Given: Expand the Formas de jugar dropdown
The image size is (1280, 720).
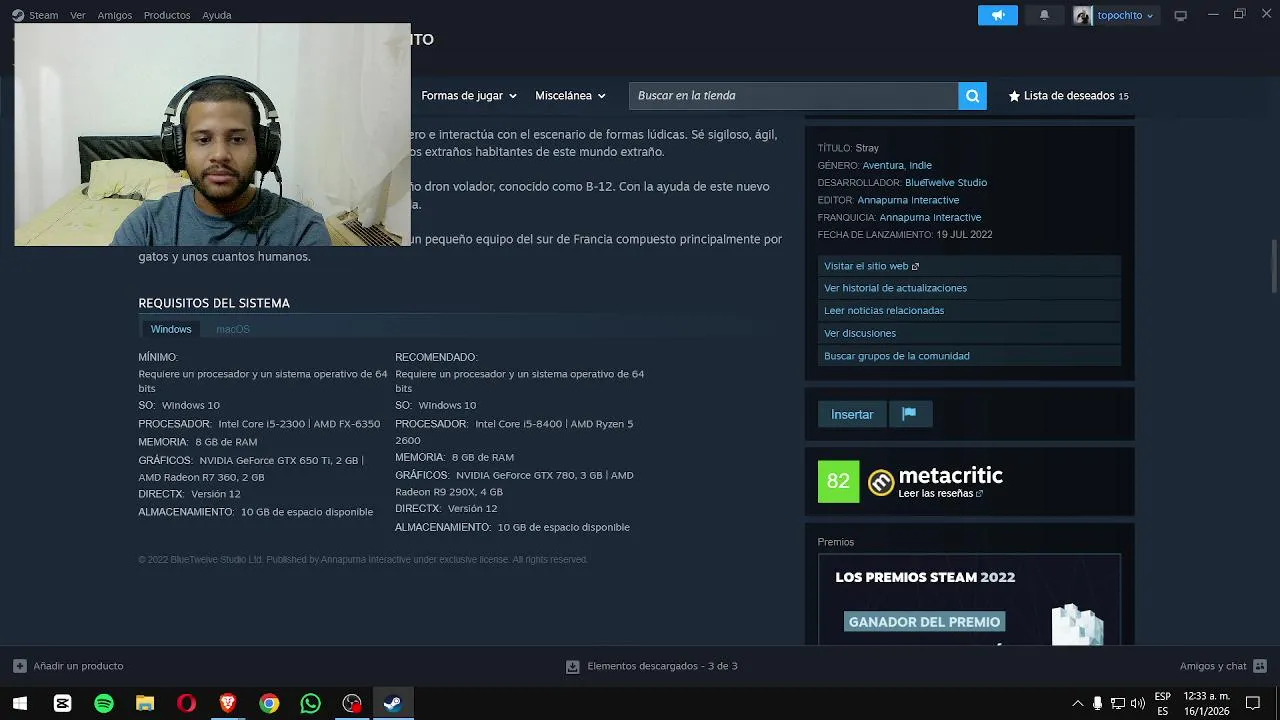Looking at the screenshot, I should [469, 96].
